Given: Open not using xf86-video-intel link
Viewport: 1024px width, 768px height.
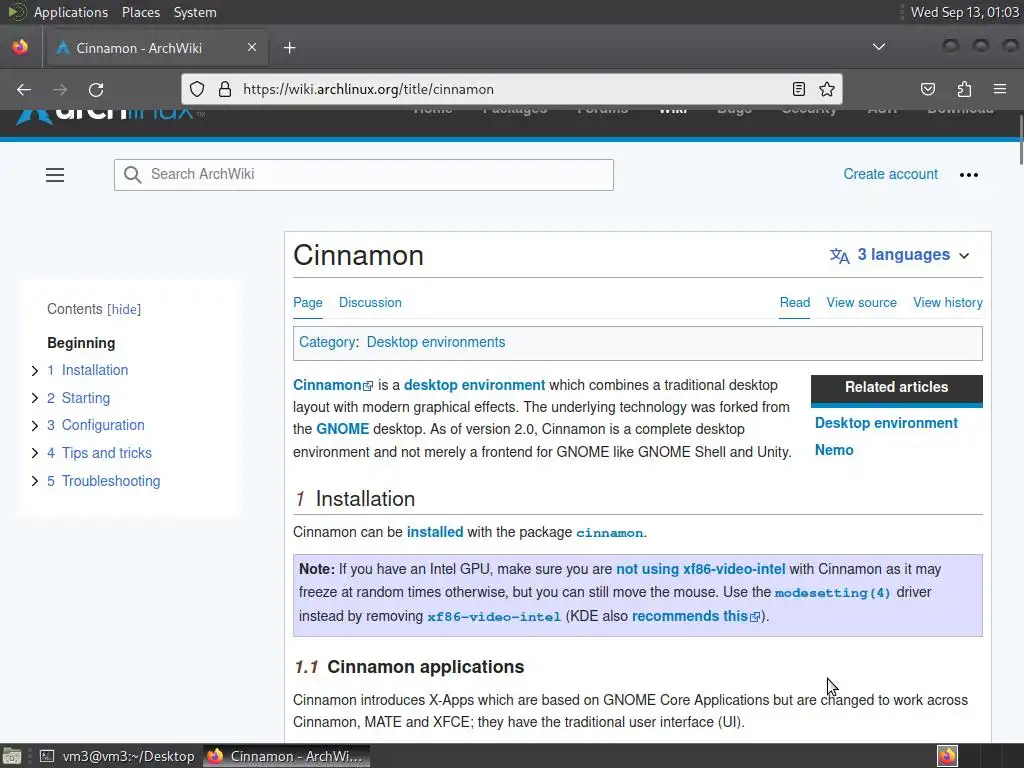Looking at the screenshot, I should pyautogui.click(x=701, y=569).
